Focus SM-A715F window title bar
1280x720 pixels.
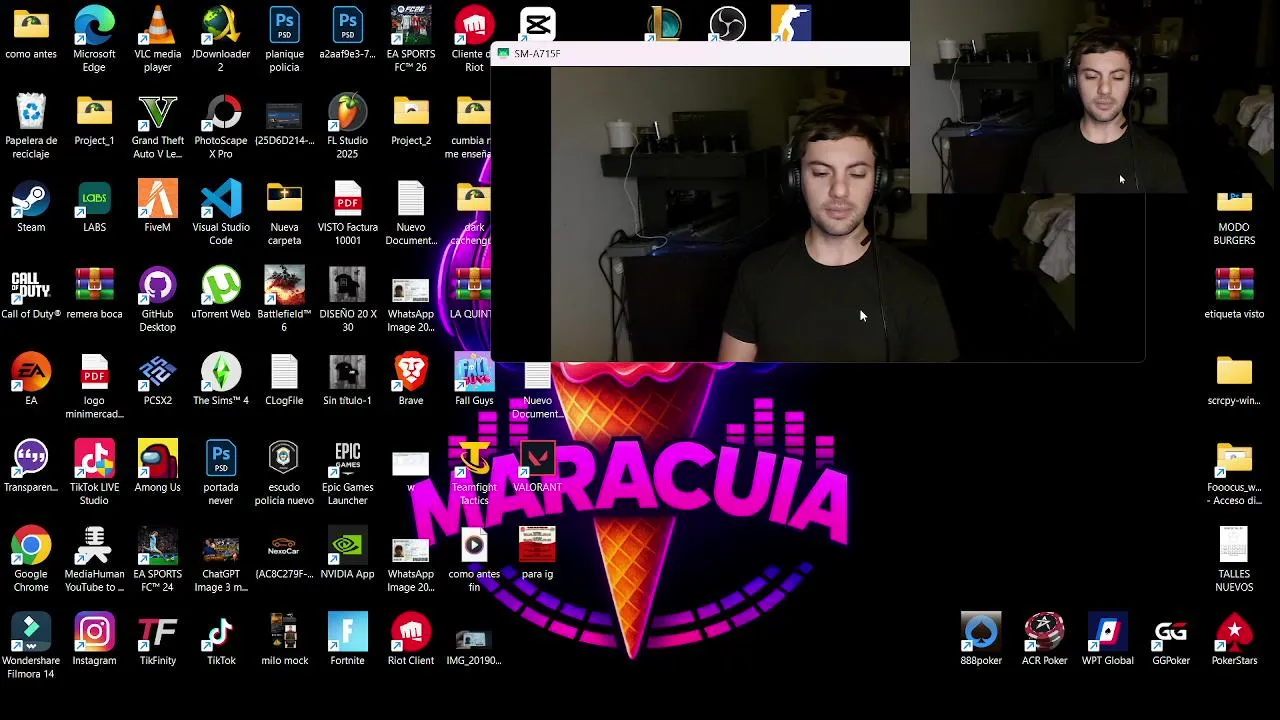tap(701, 53)
